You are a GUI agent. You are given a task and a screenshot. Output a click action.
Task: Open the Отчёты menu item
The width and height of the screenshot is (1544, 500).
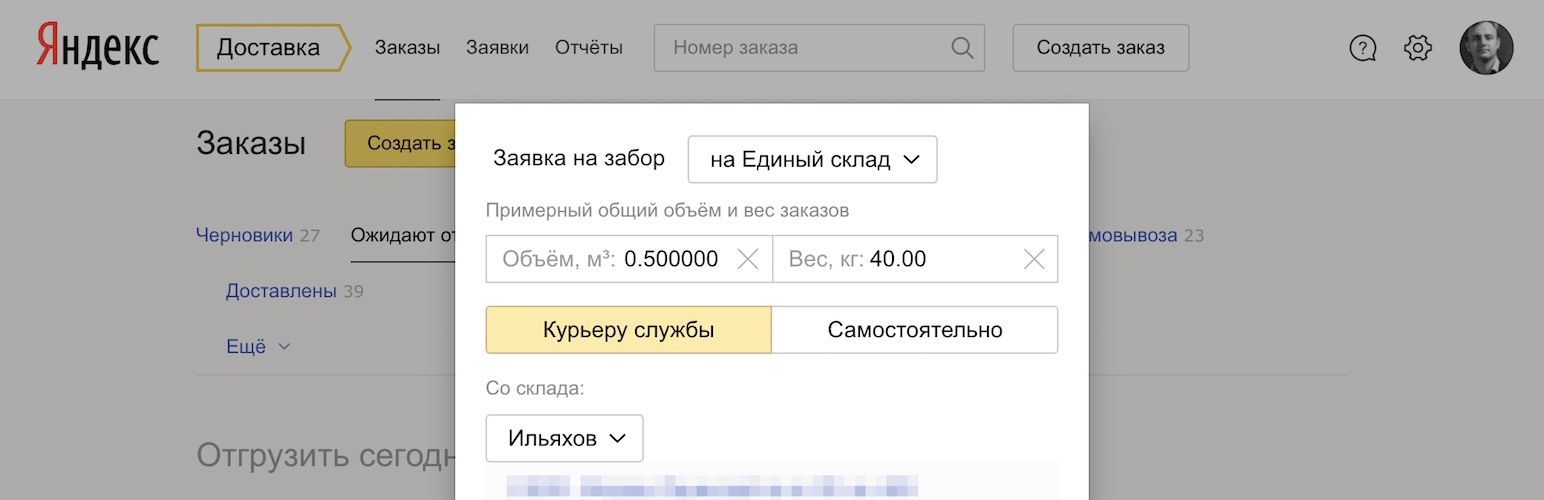pos(588,48)
